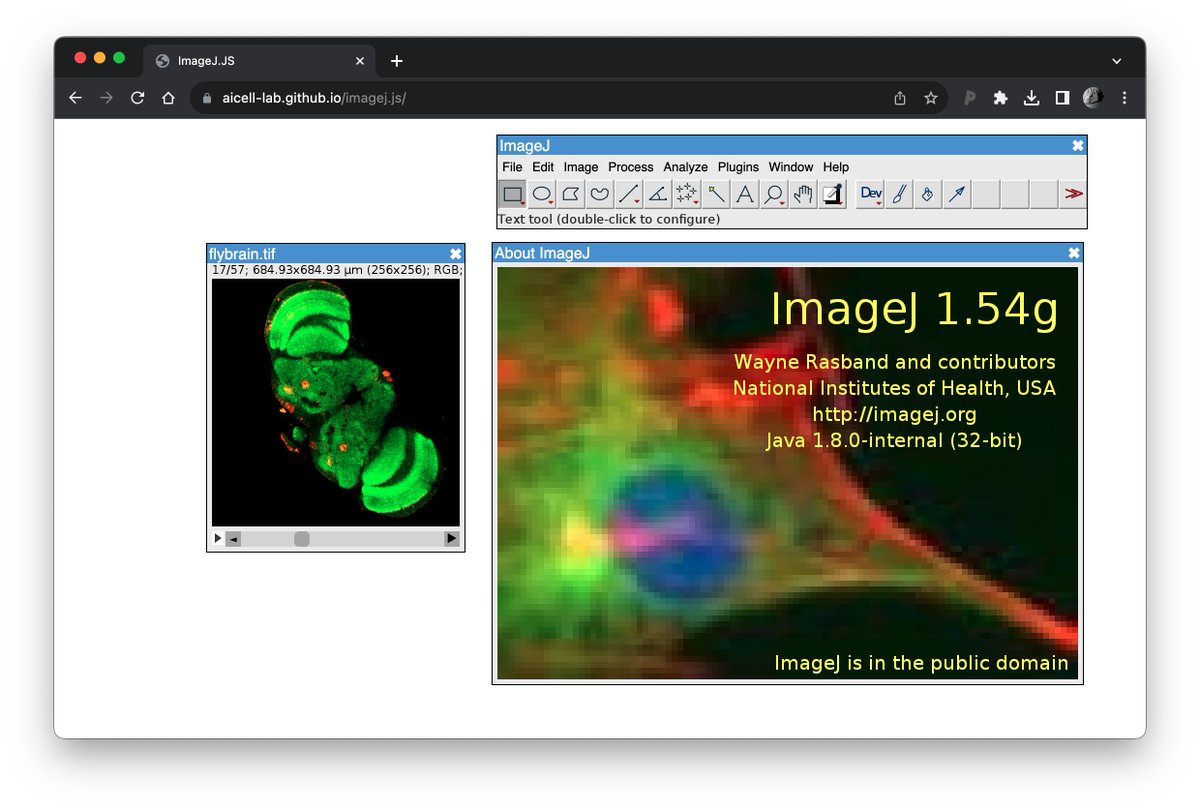Open the Chrome profile avatar
1200x810 pixels.
[x=1093, y=98]
